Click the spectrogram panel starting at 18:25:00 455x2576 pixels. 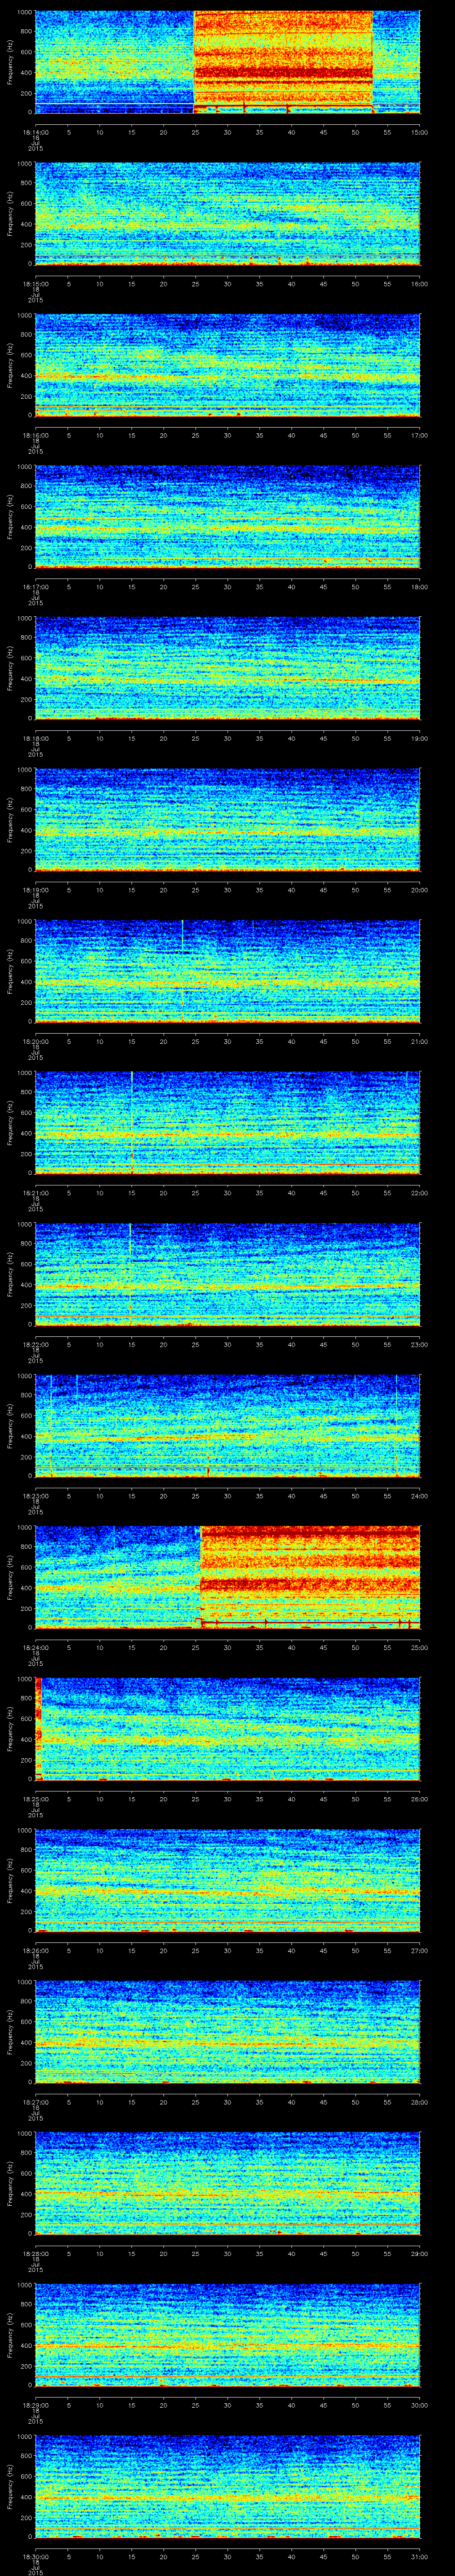[x=228, y=1729]
